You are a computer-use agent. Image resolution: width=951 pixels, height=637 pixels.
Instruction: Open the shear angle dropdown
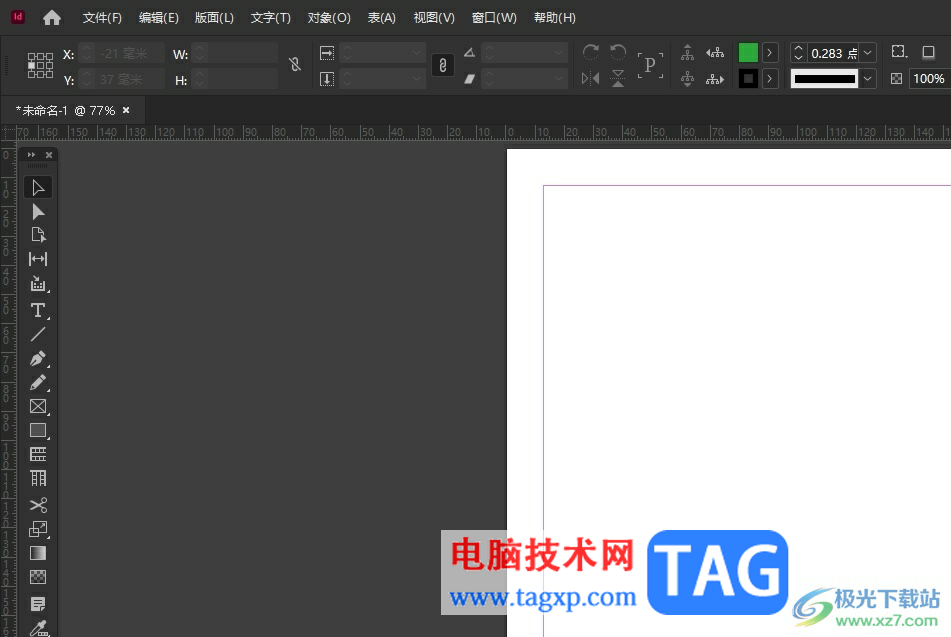point(559,78)
